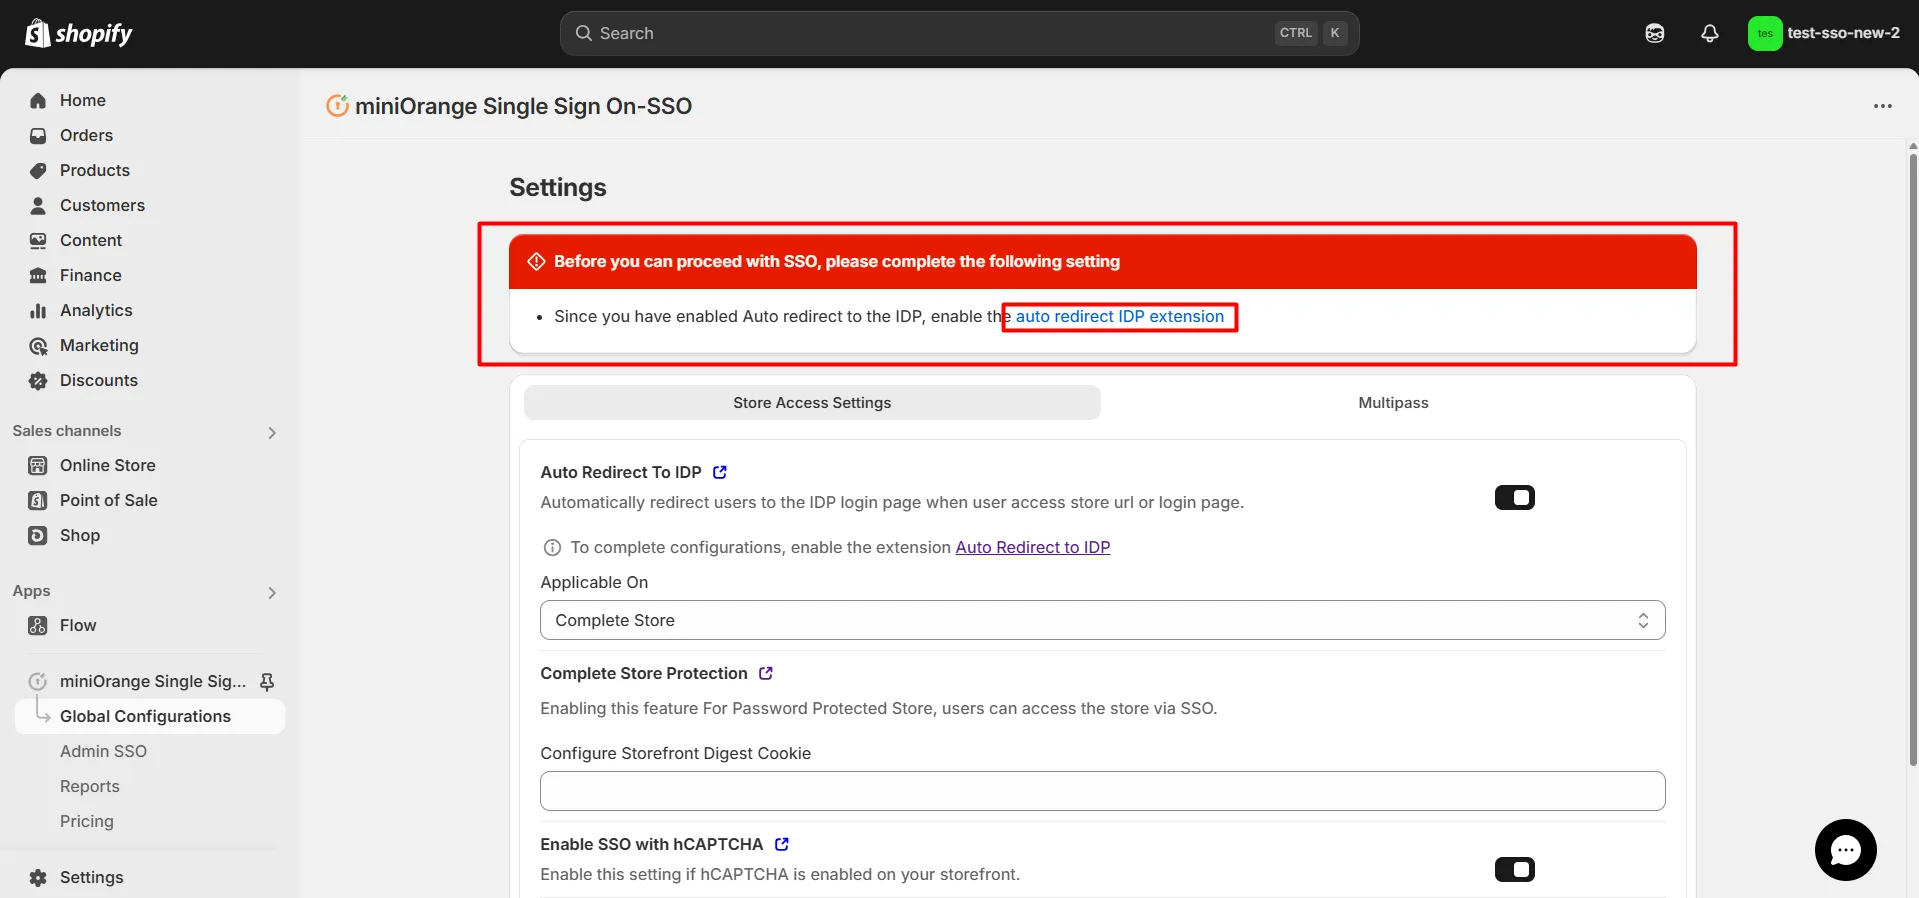Click the Orders inbox icon

[x=38, y=135]
